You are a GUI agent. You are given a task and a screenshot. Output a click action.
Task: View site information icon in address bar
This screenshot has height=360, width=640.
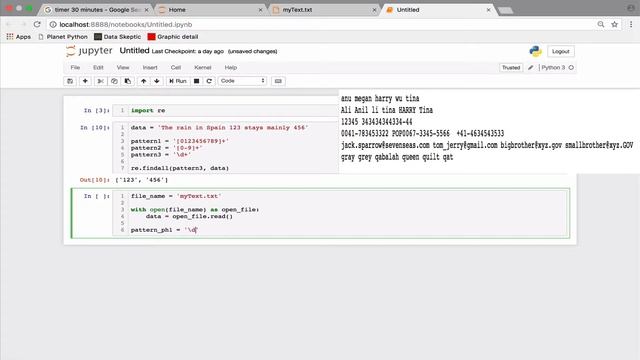(53, 24)
